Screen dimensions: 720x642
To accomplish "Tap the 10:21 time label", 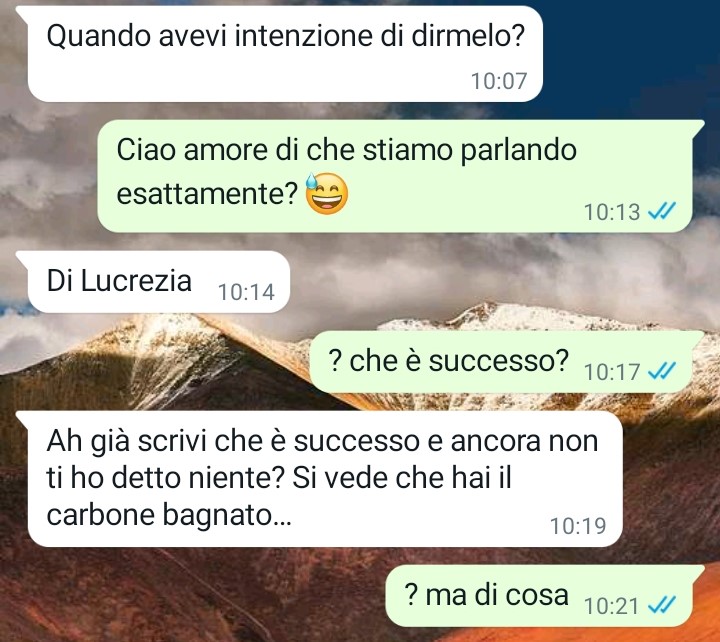I will pos(612,606).
